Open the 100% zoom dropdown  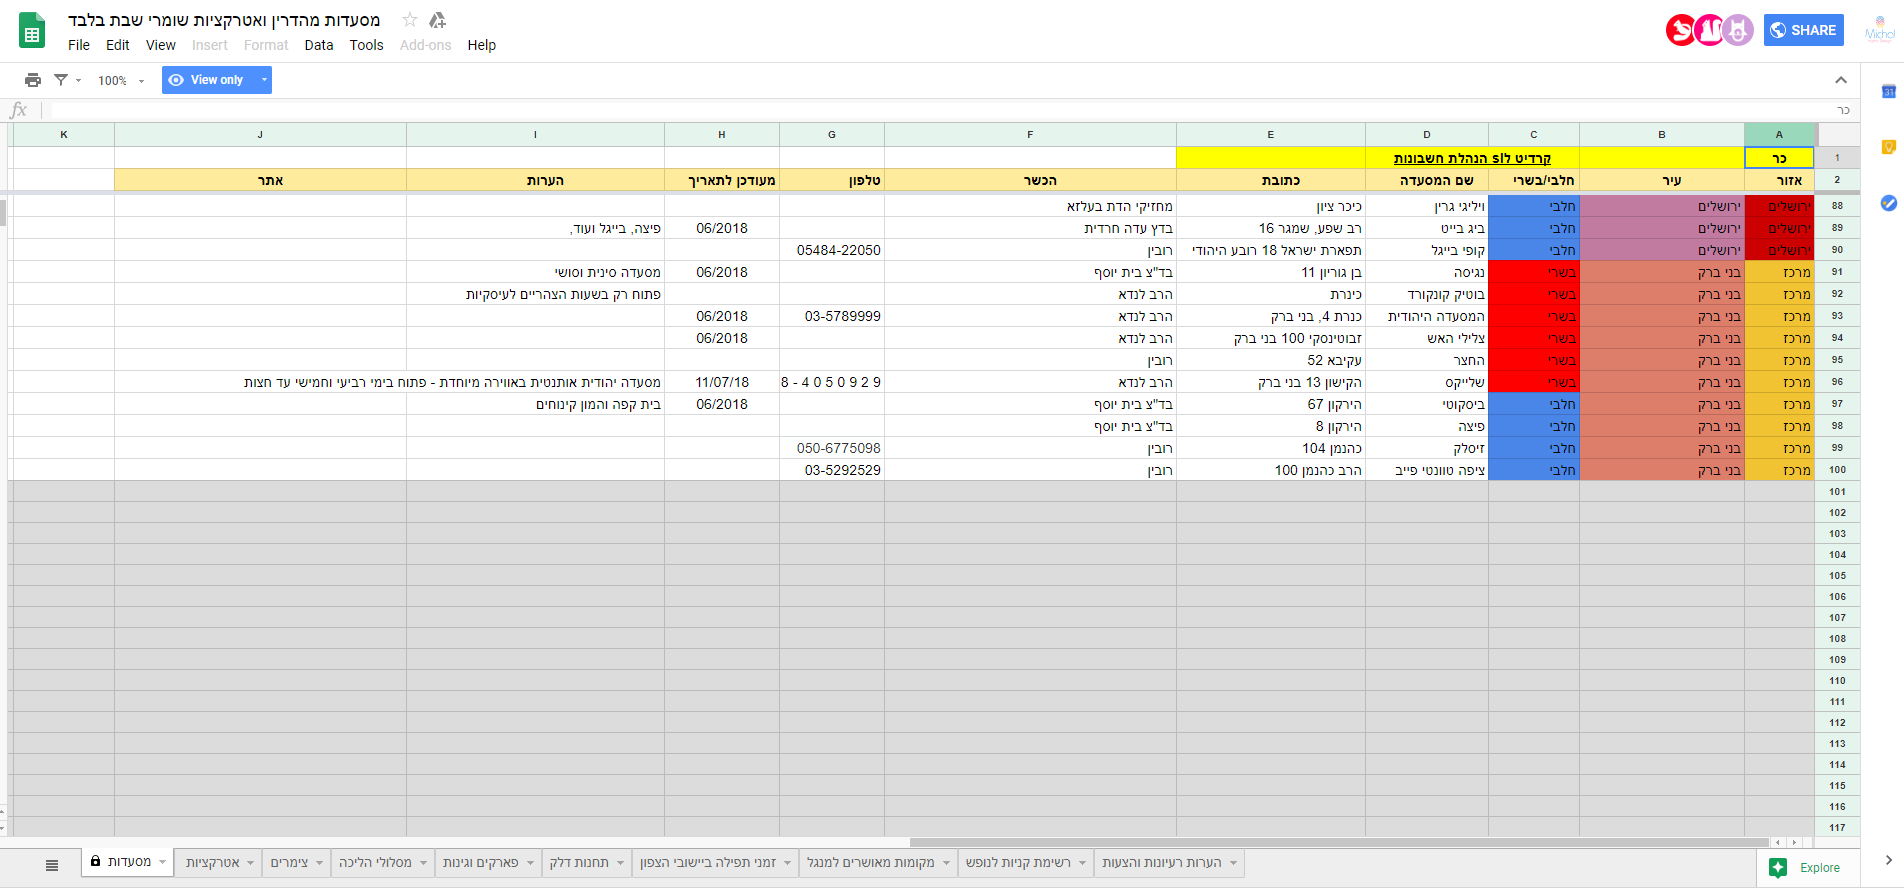click(121, 81)
